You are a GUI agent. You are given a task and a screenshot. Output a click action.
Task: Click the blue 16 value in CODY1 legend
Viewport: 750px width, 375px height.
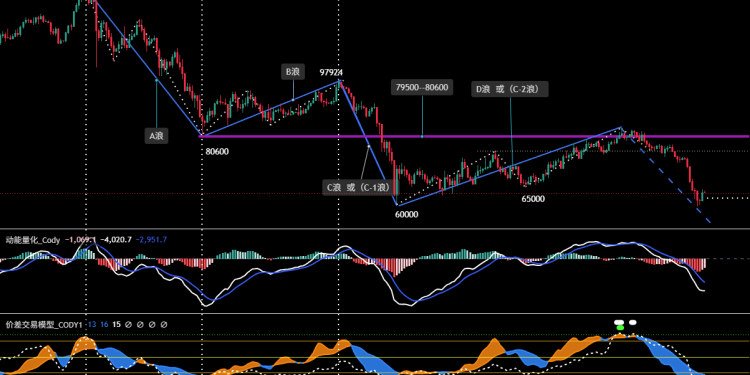tap(104, 324)
